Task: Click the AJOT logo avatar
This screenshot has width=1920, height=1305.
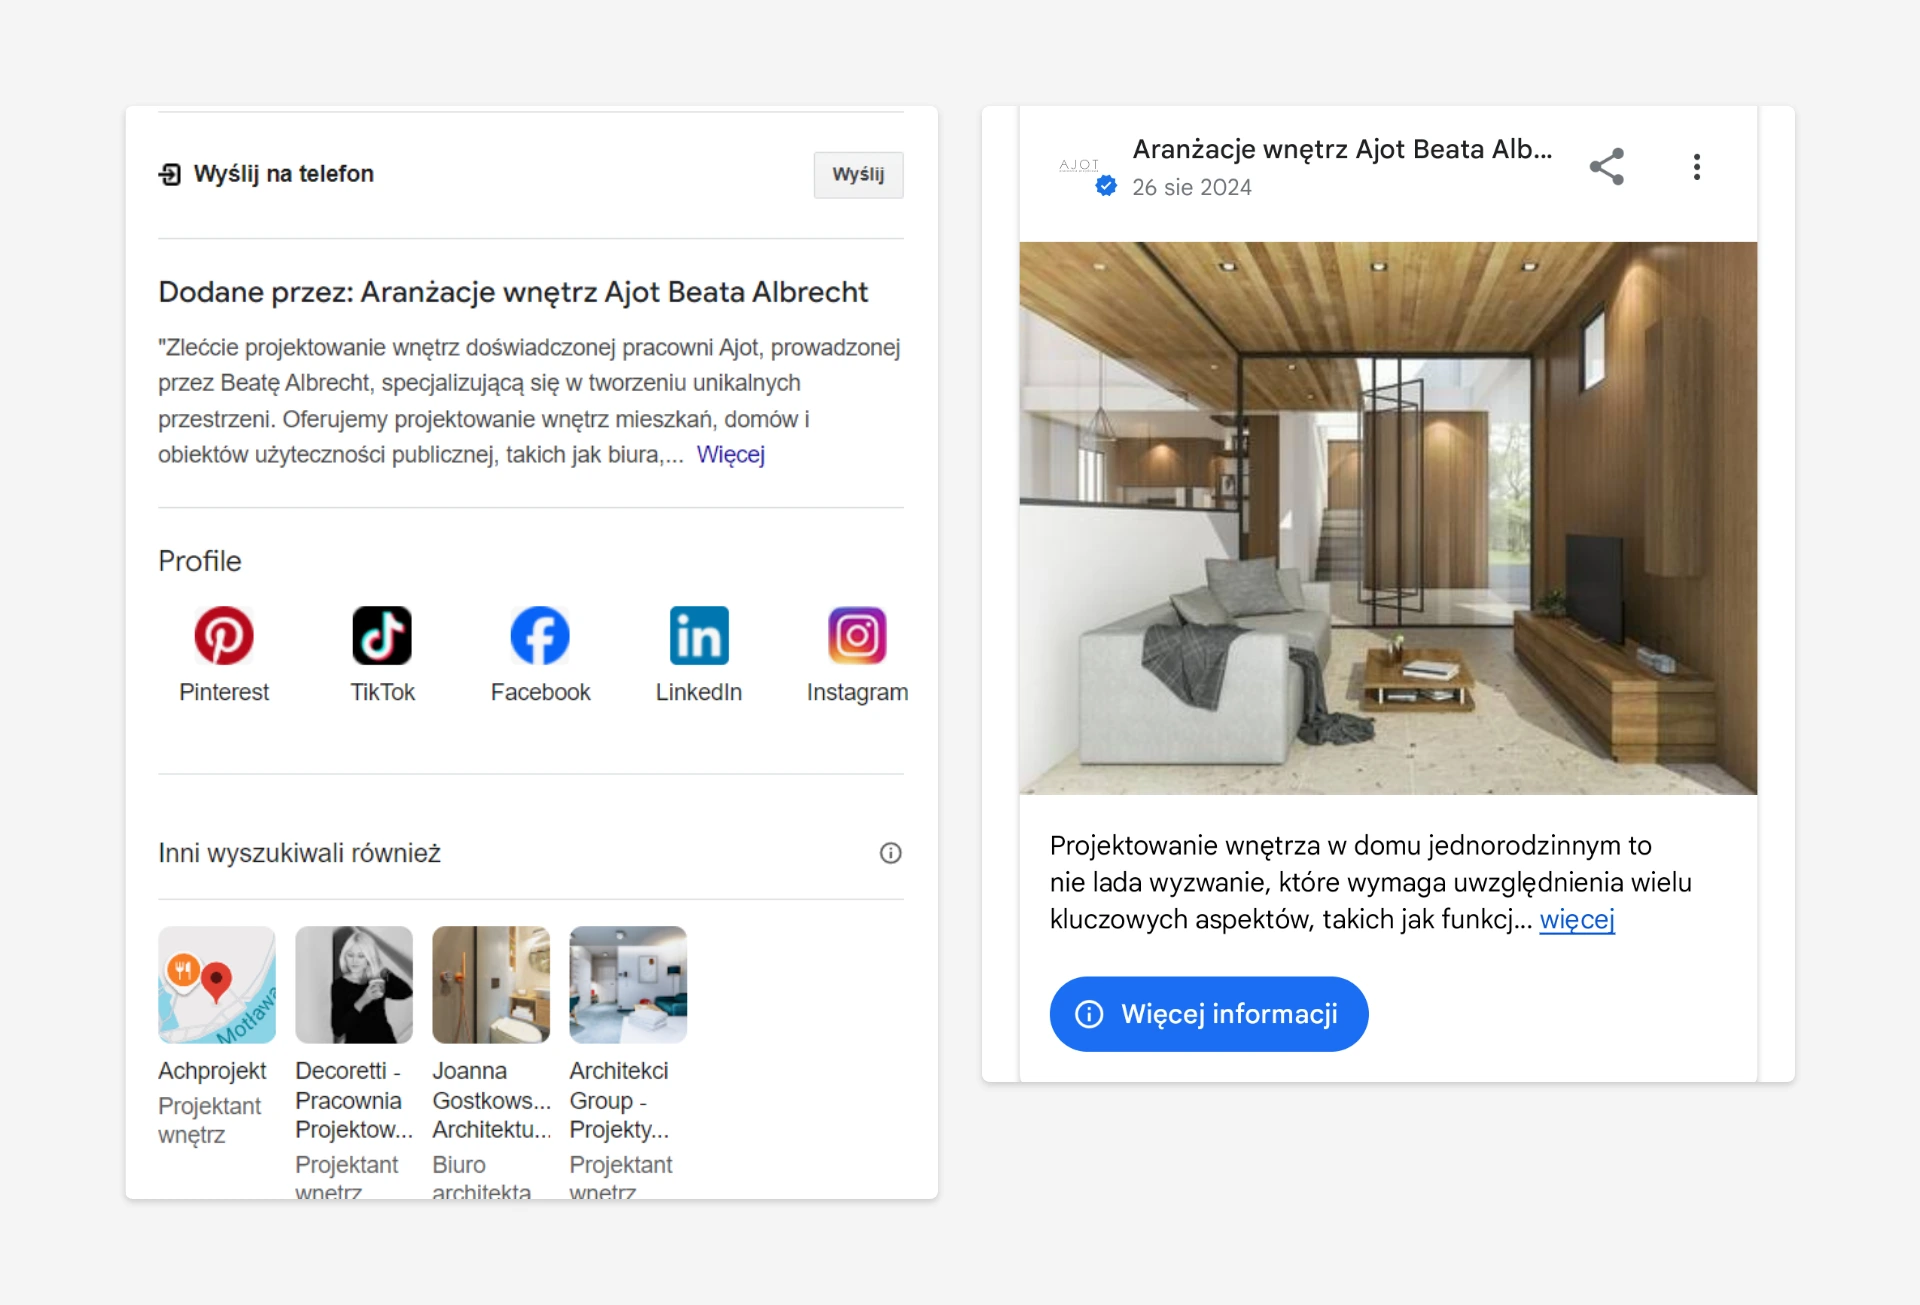Action: tap(1079, 165)
